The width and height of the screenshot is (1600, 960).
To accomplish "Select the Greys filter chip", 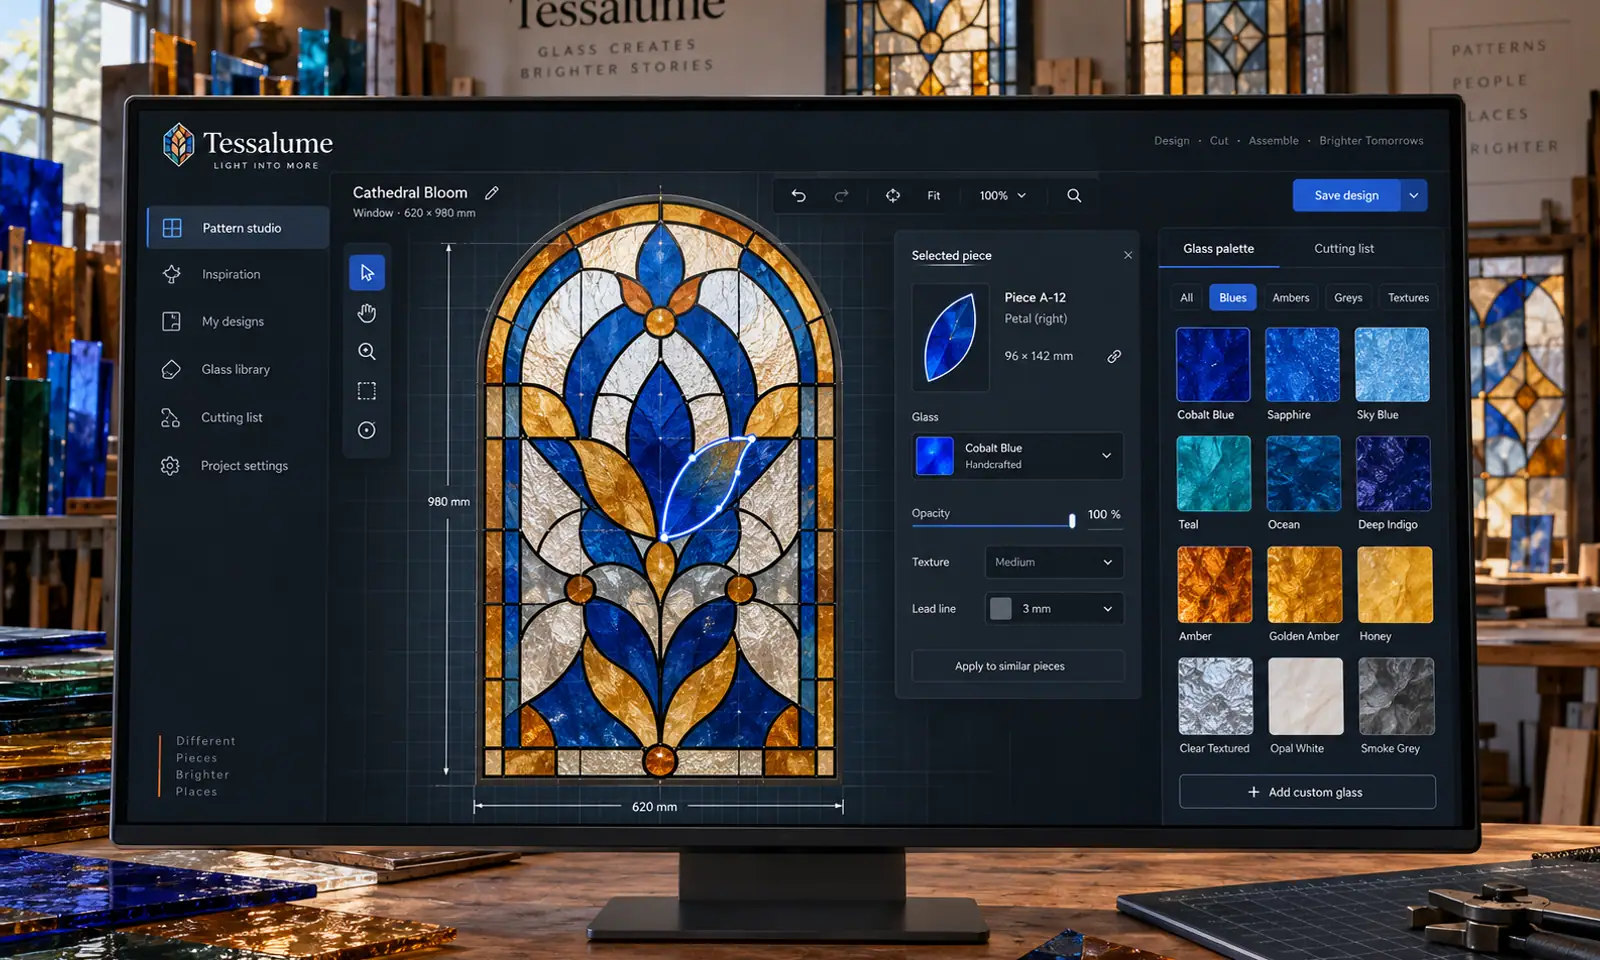I will click(x=1348, y=298).
